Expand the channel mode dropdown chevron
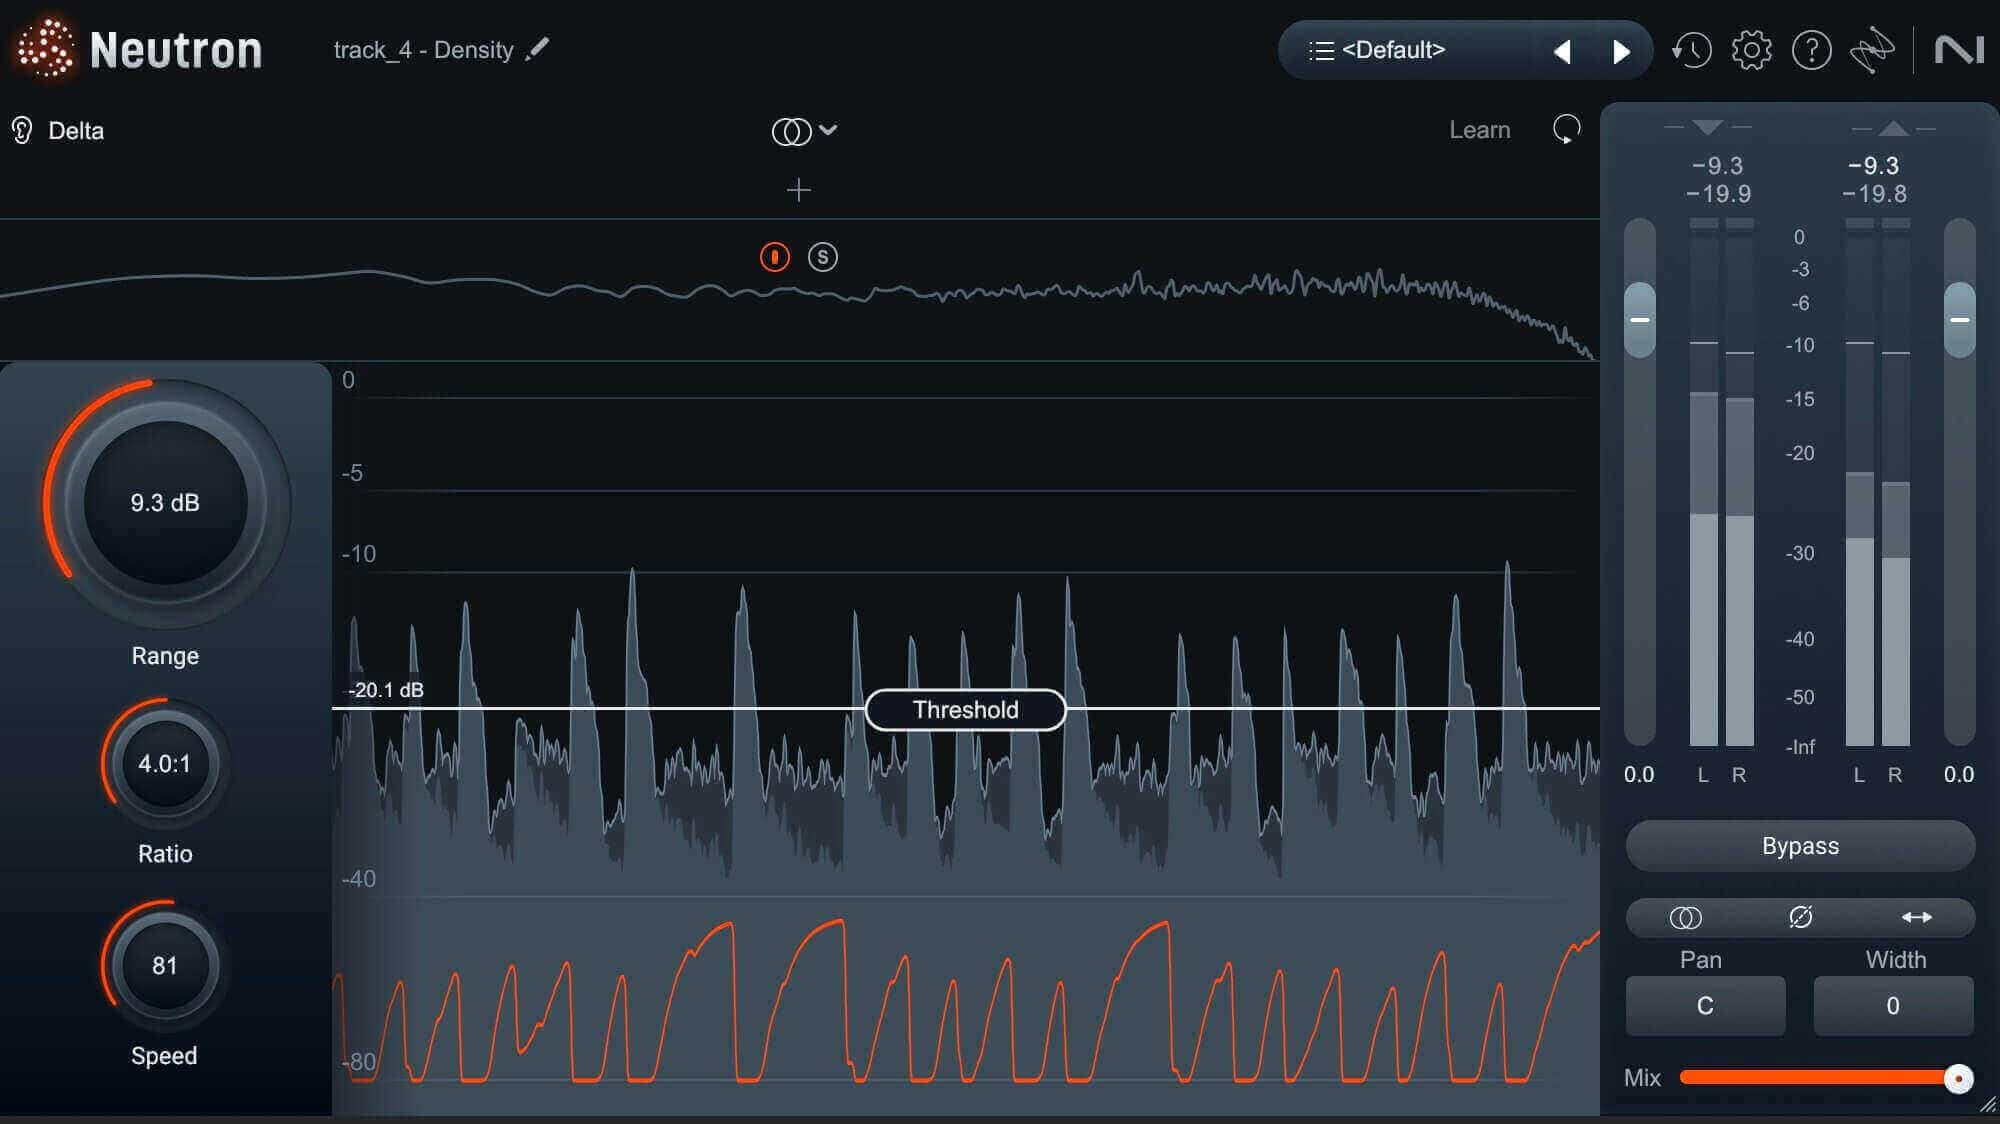The width and height of the screenshot is (2000, 1124). coord(828,129)
